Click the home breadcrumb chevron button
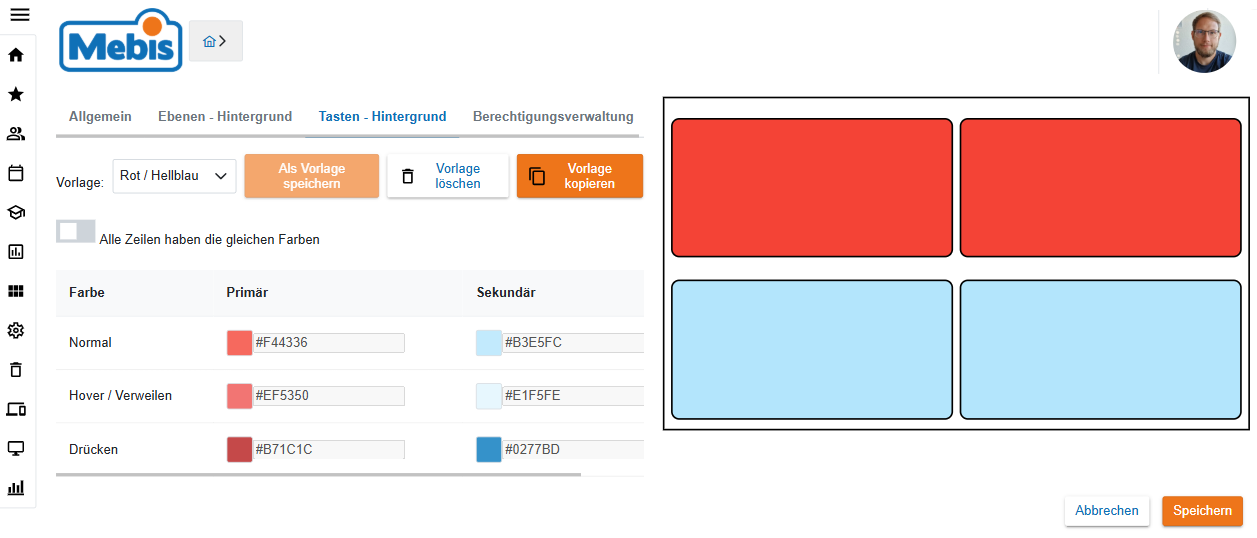1257x538 pixels. pos(215,41)
